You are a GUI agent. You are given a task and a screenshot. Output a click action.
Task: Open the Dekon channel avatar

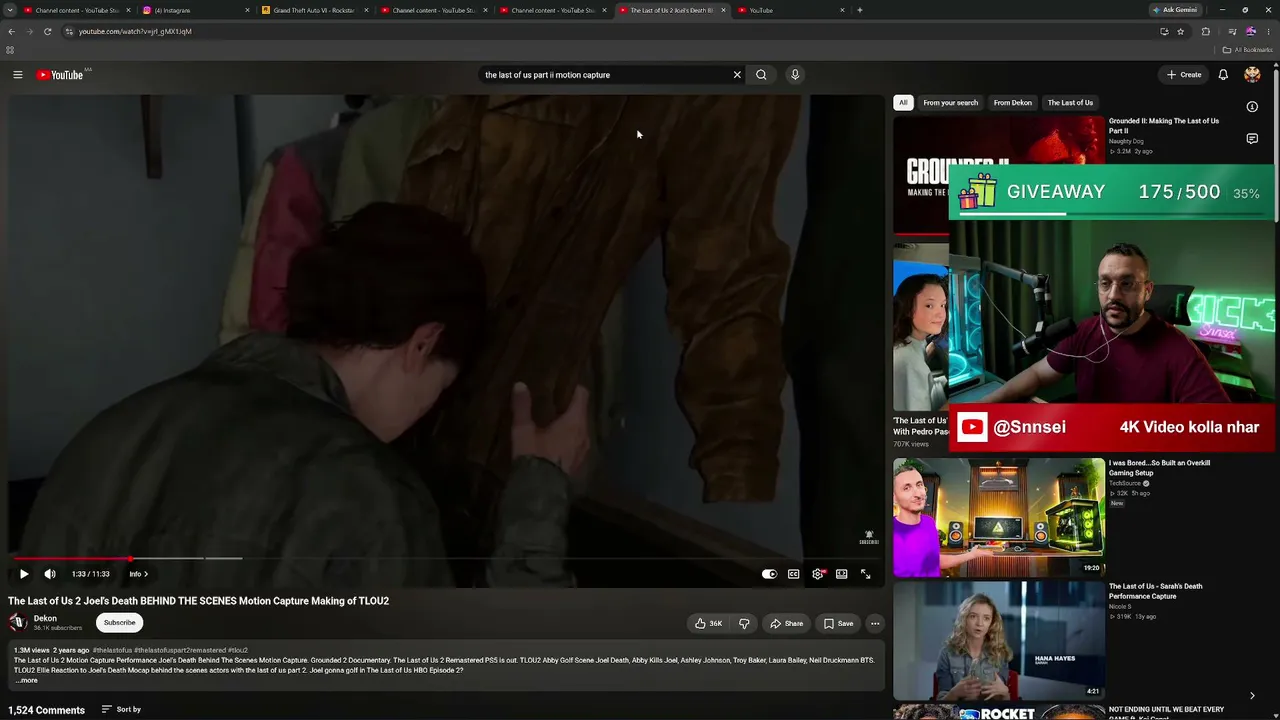(18, 623)
